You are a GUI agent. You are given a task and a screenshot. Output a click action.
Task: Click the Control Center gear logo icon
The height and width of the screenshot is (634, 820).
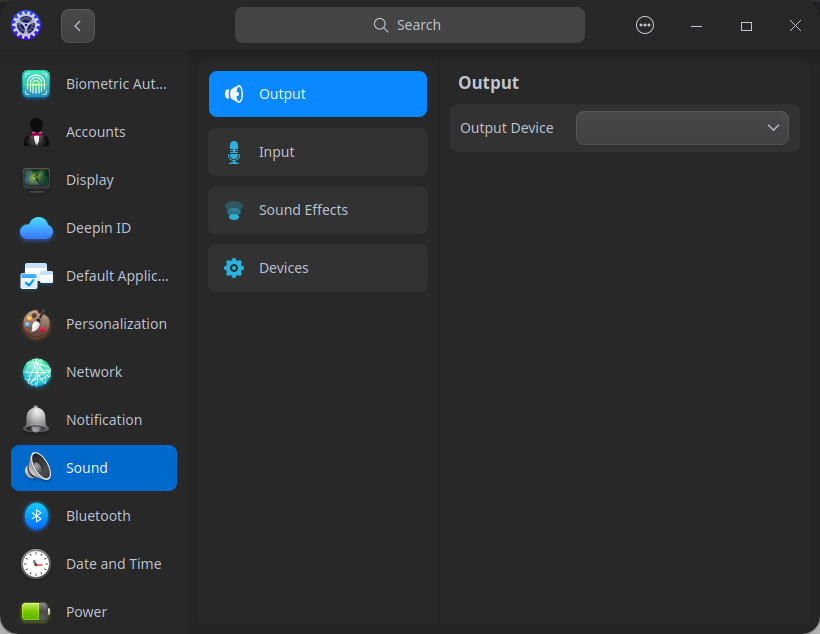pos(26,25)
